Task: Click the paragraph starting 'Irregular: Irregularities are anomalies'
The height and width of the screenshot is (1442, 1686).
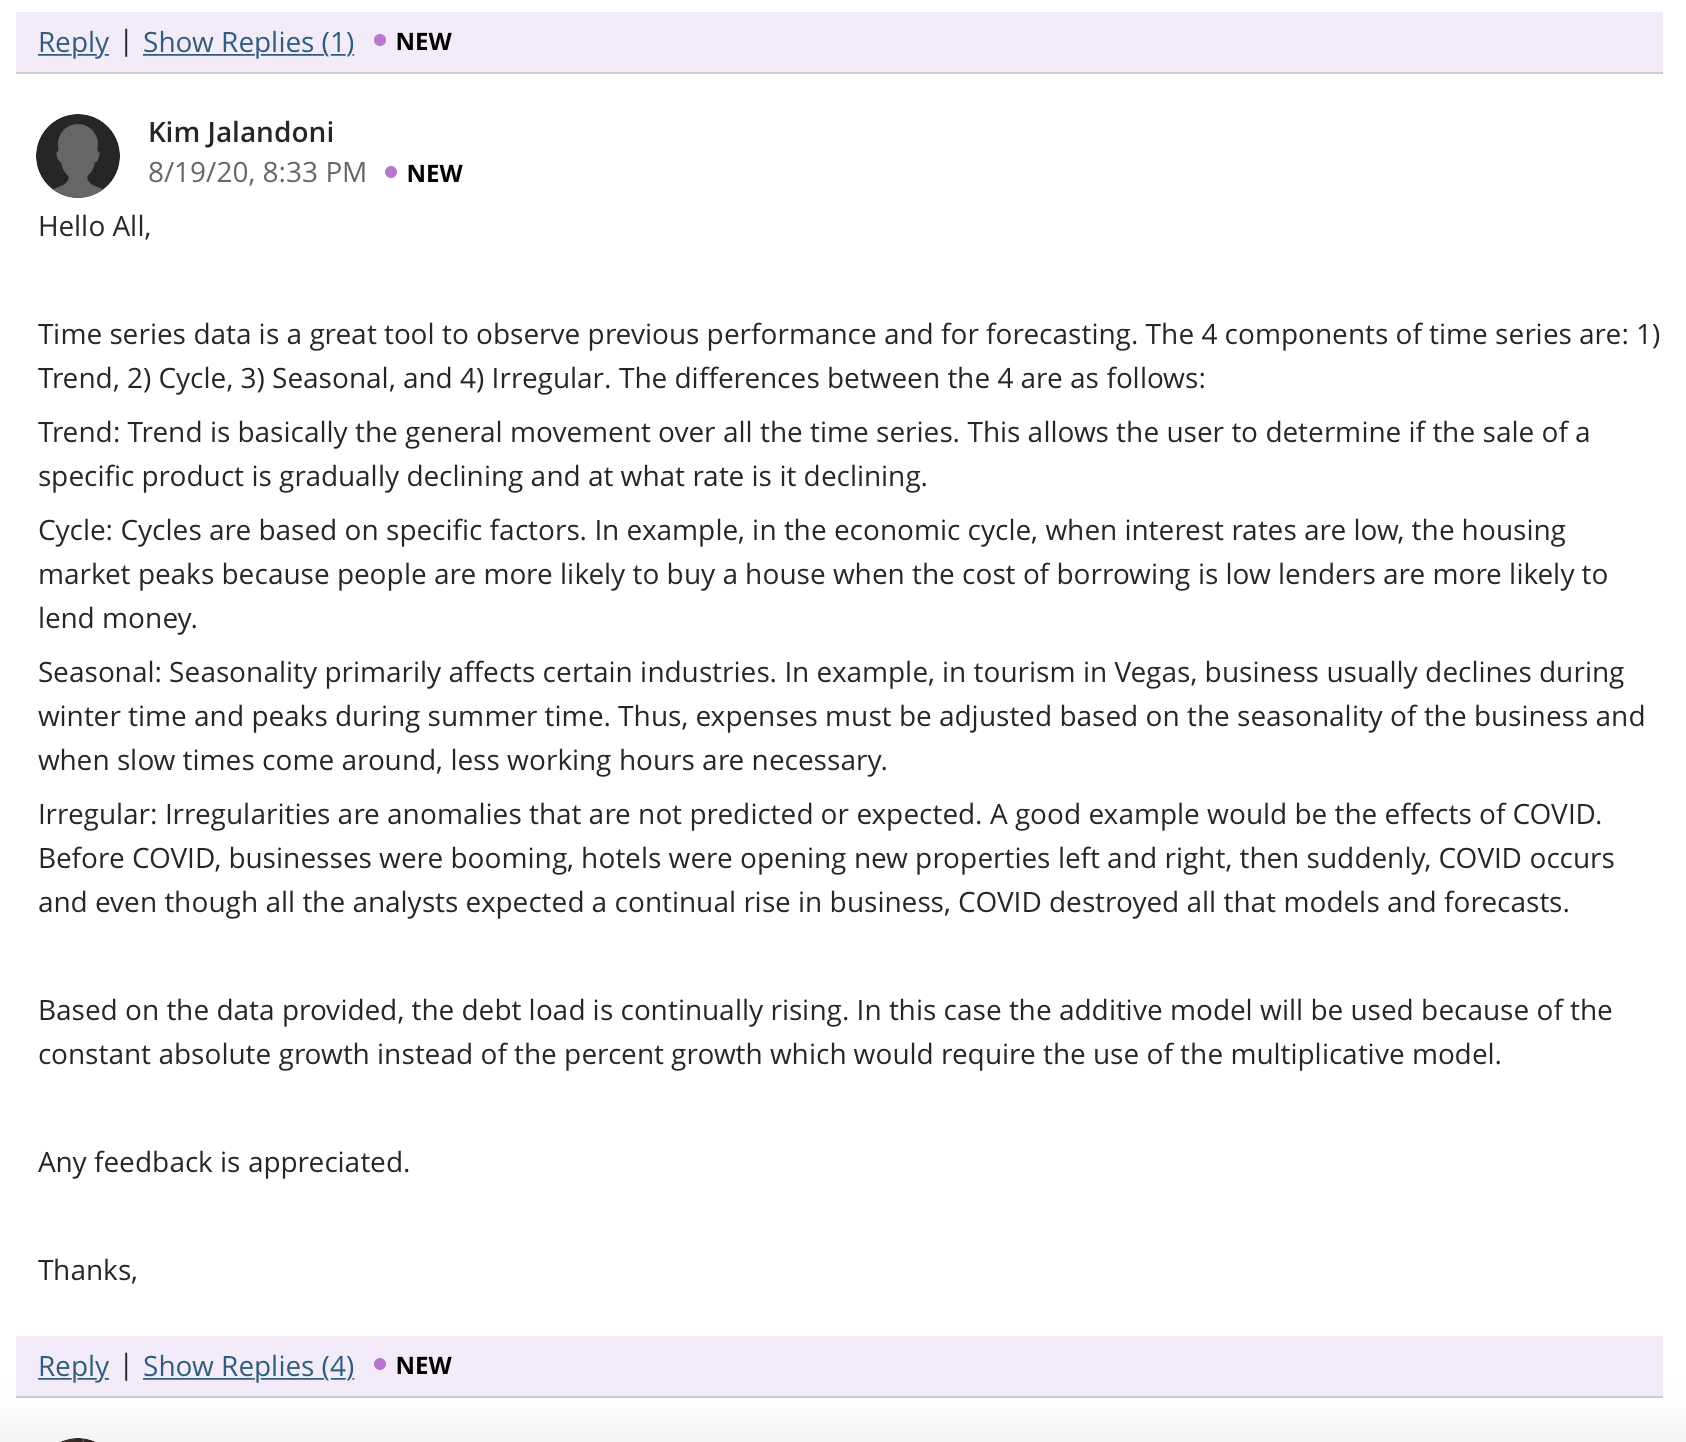Action: click(826, 858)
